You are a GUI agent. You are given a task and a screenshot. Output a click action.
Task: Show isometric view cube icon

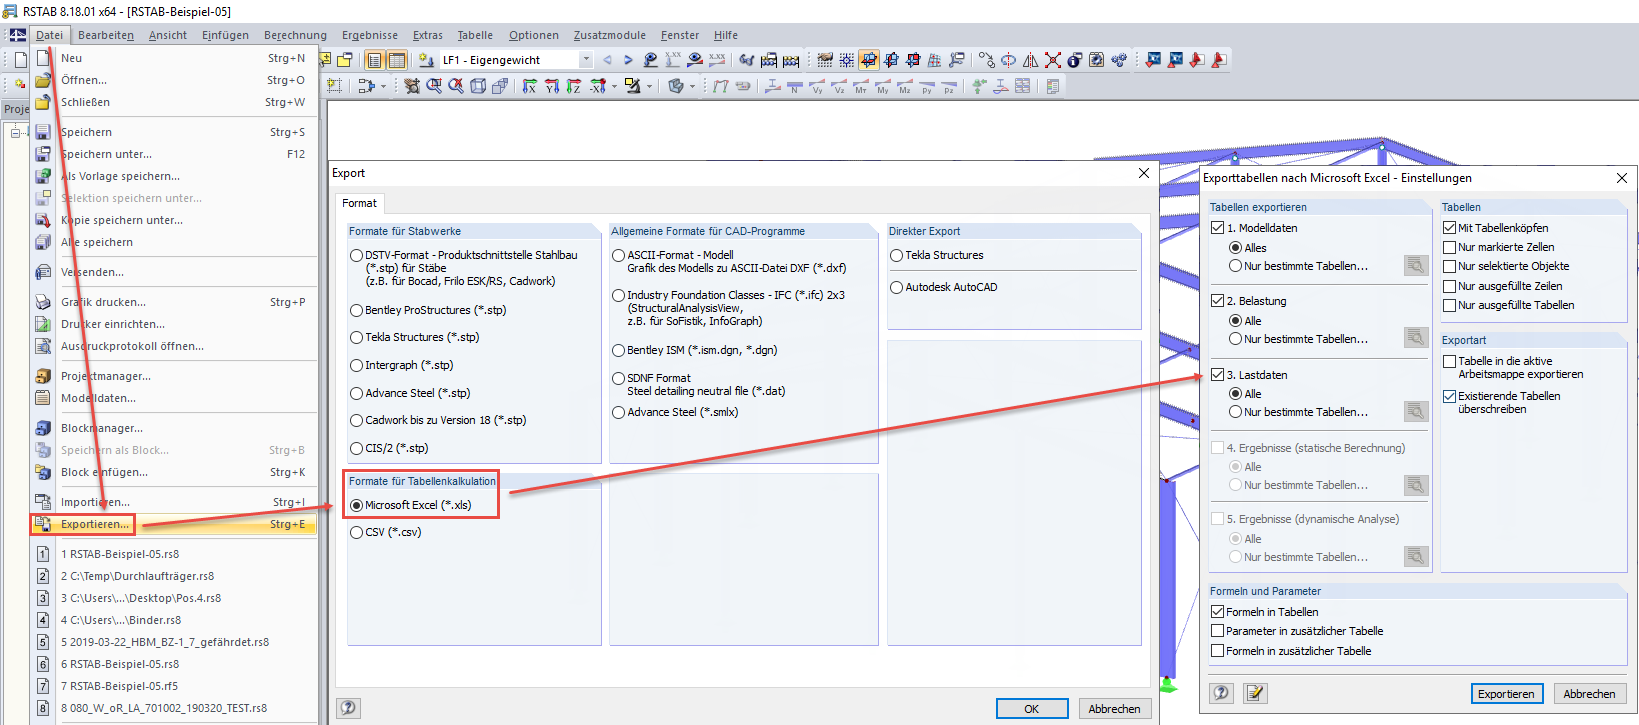pos(478,86)
